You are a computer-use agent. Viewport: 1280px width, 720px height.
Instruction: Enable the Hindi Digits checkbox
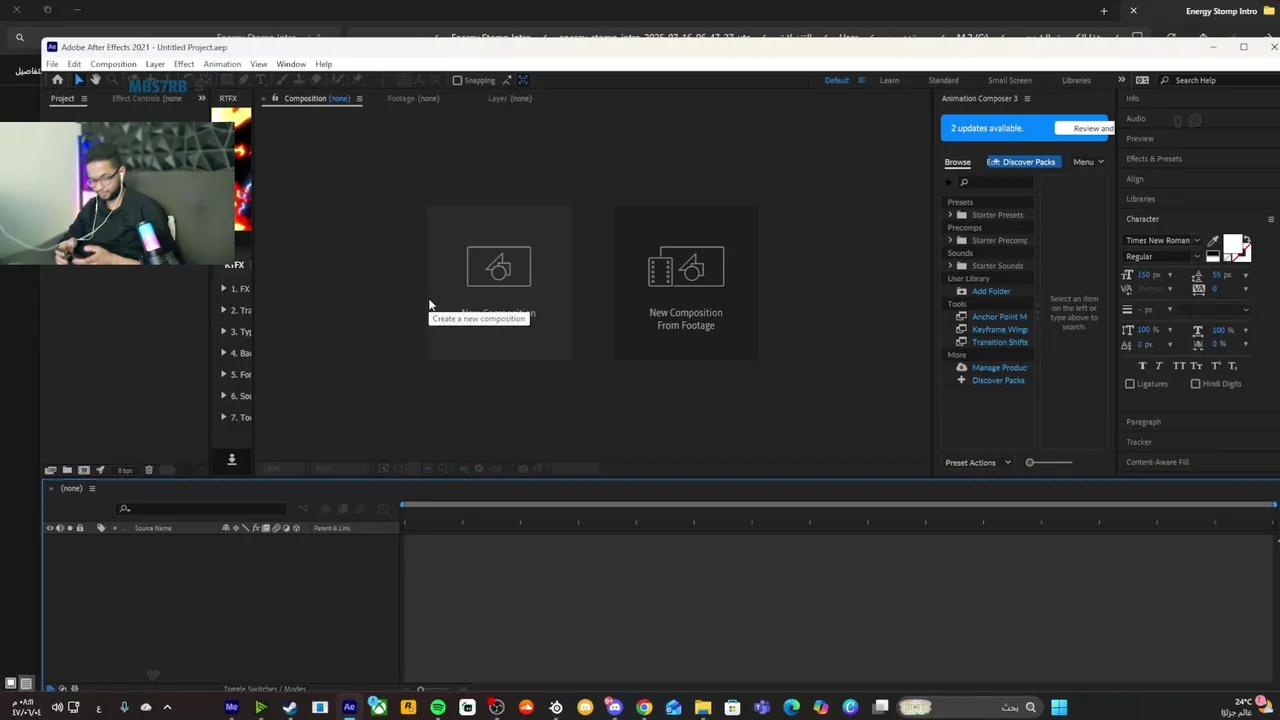(x=1195, y=384)
